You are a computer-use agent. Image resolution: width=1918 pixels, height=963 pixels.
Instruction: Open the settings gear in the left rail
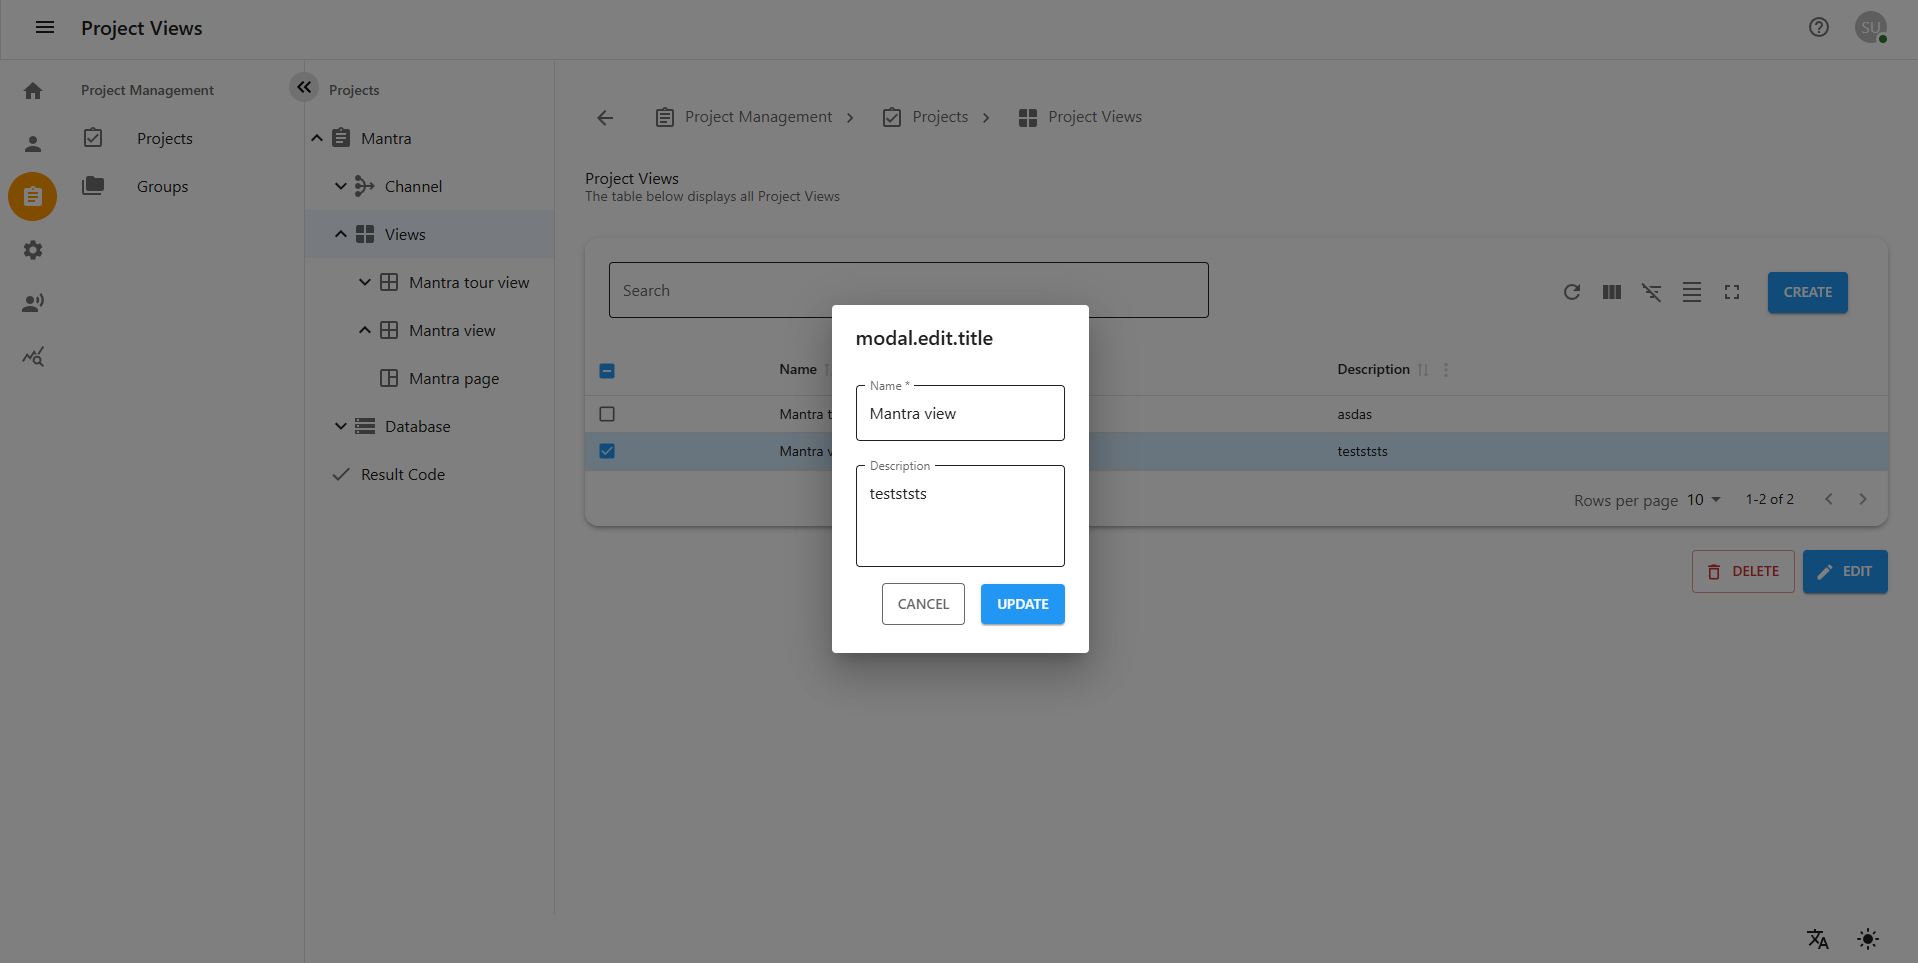(x=32, y=250)
